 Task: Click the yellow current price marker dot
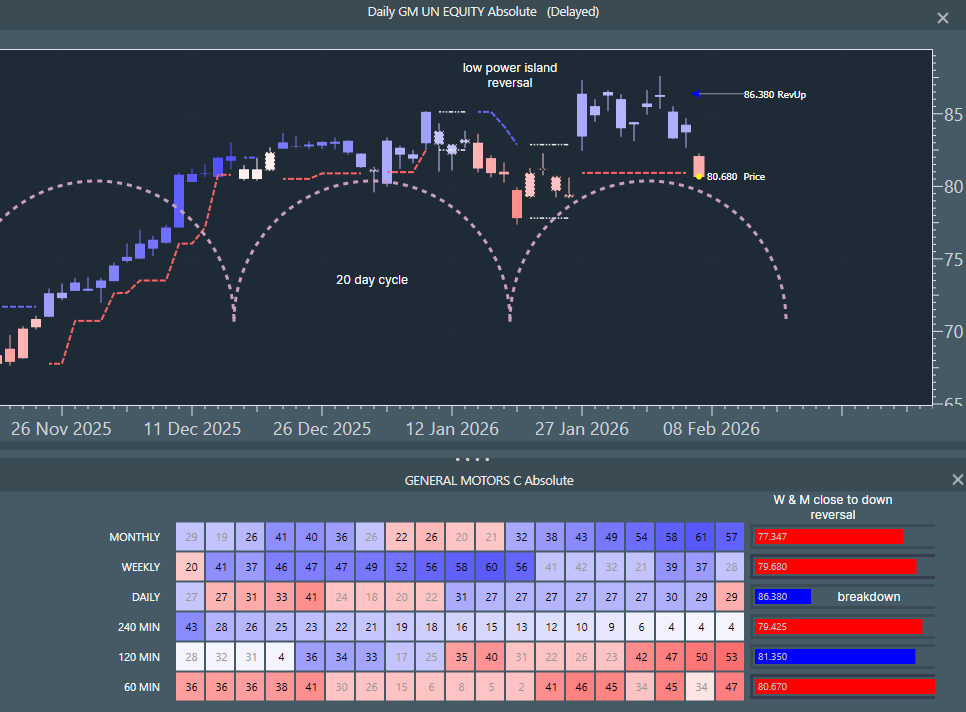(x=699, y=177)
